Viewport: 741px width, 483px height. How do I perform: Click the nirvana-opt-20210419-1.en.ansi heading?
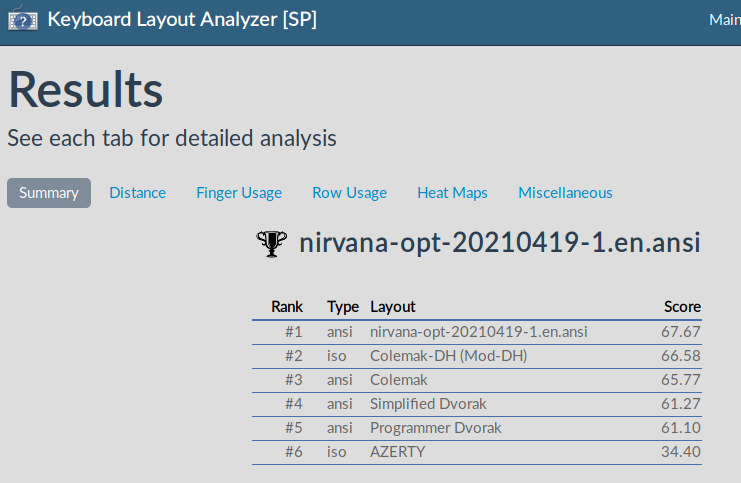[499, 244]
